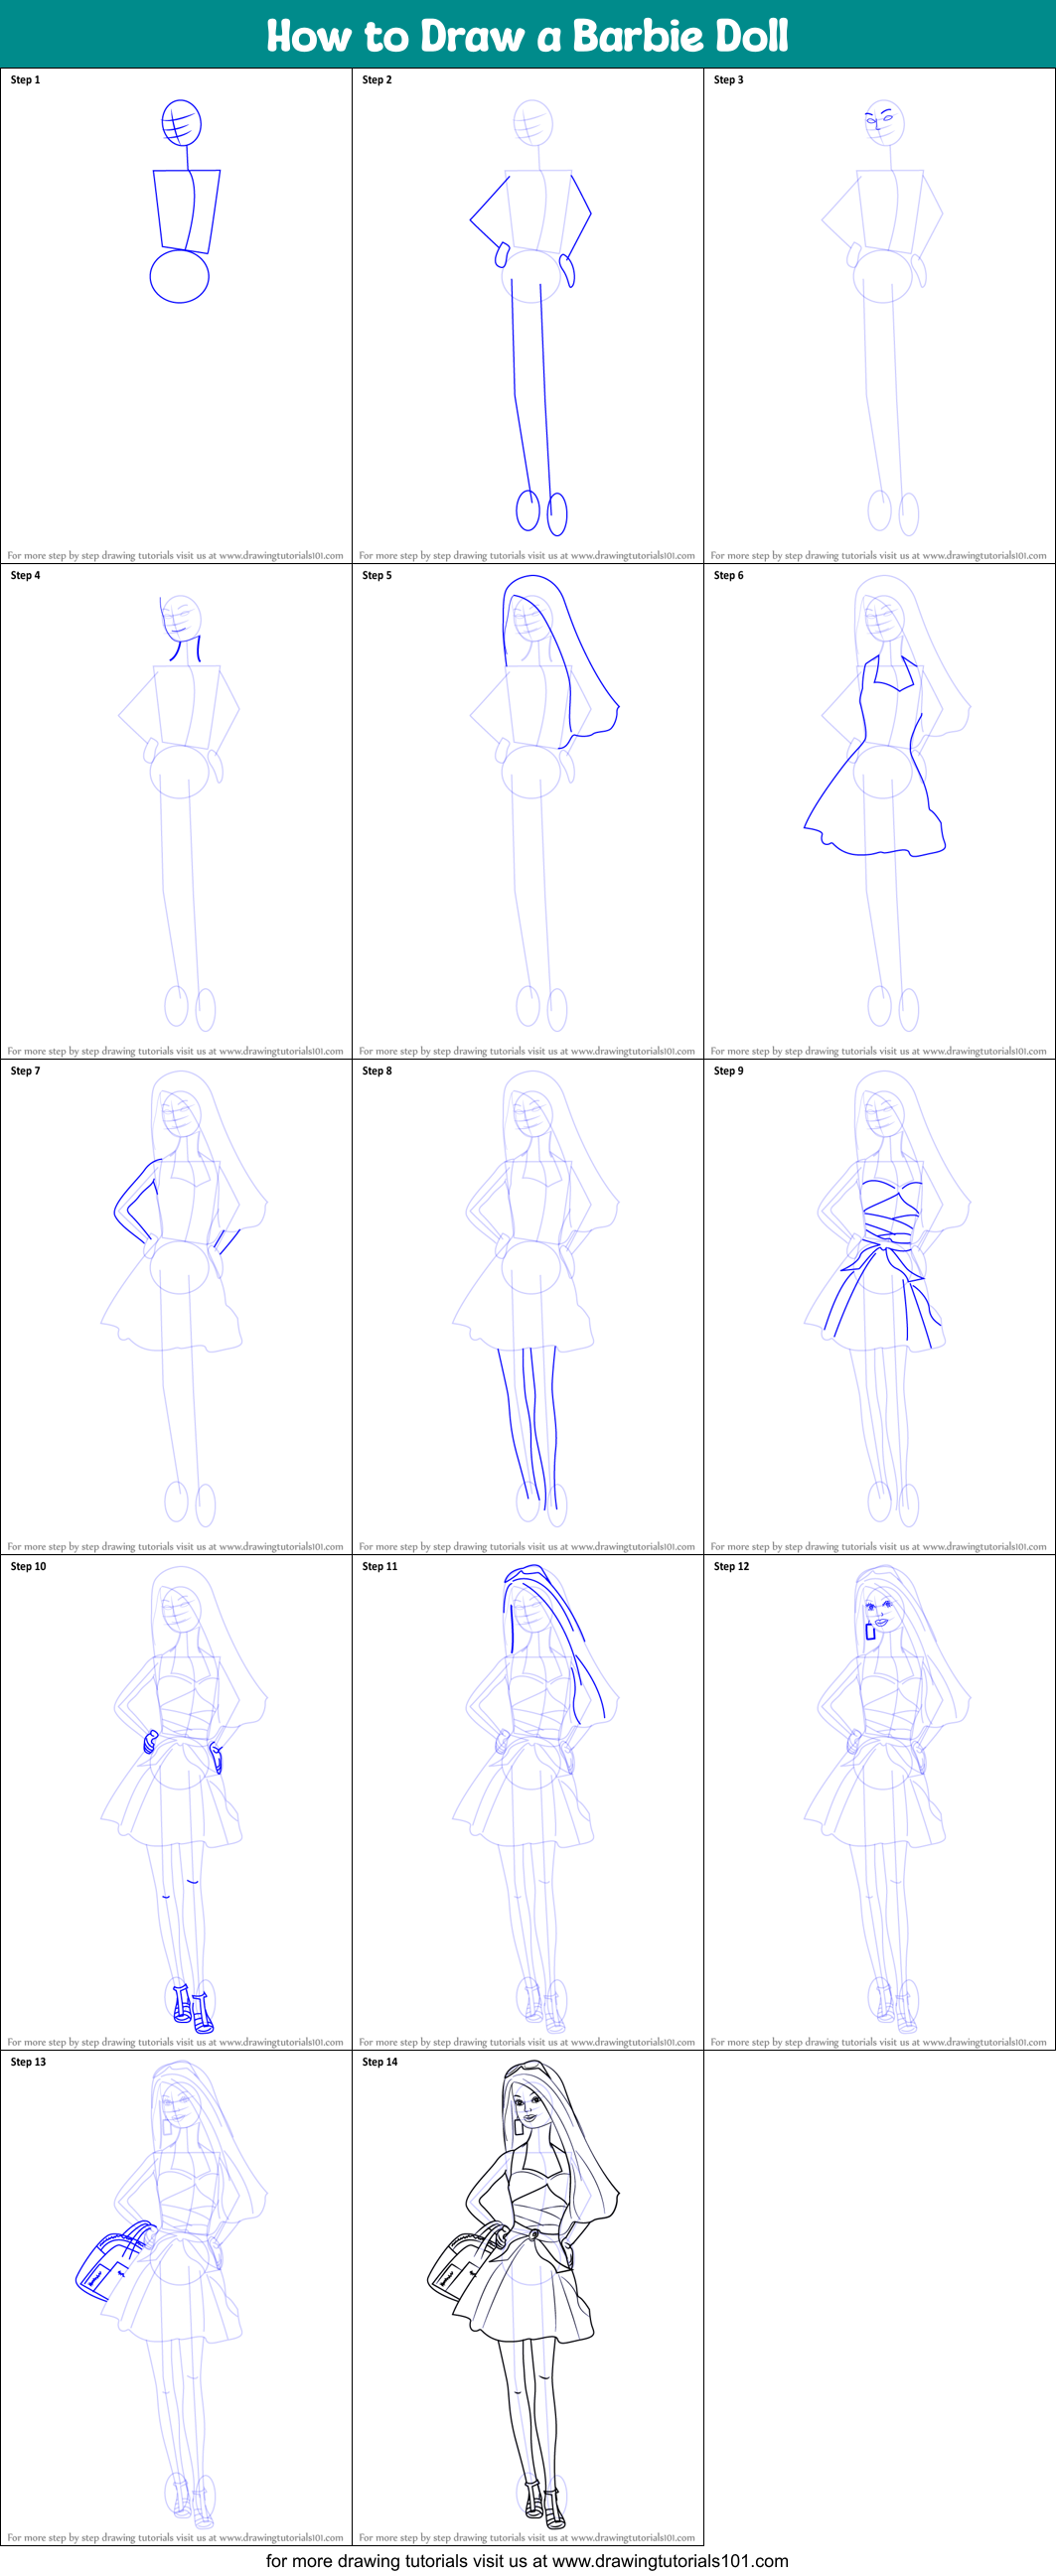Click the sunglasses on finished Barbie's head

[526, 2068]
